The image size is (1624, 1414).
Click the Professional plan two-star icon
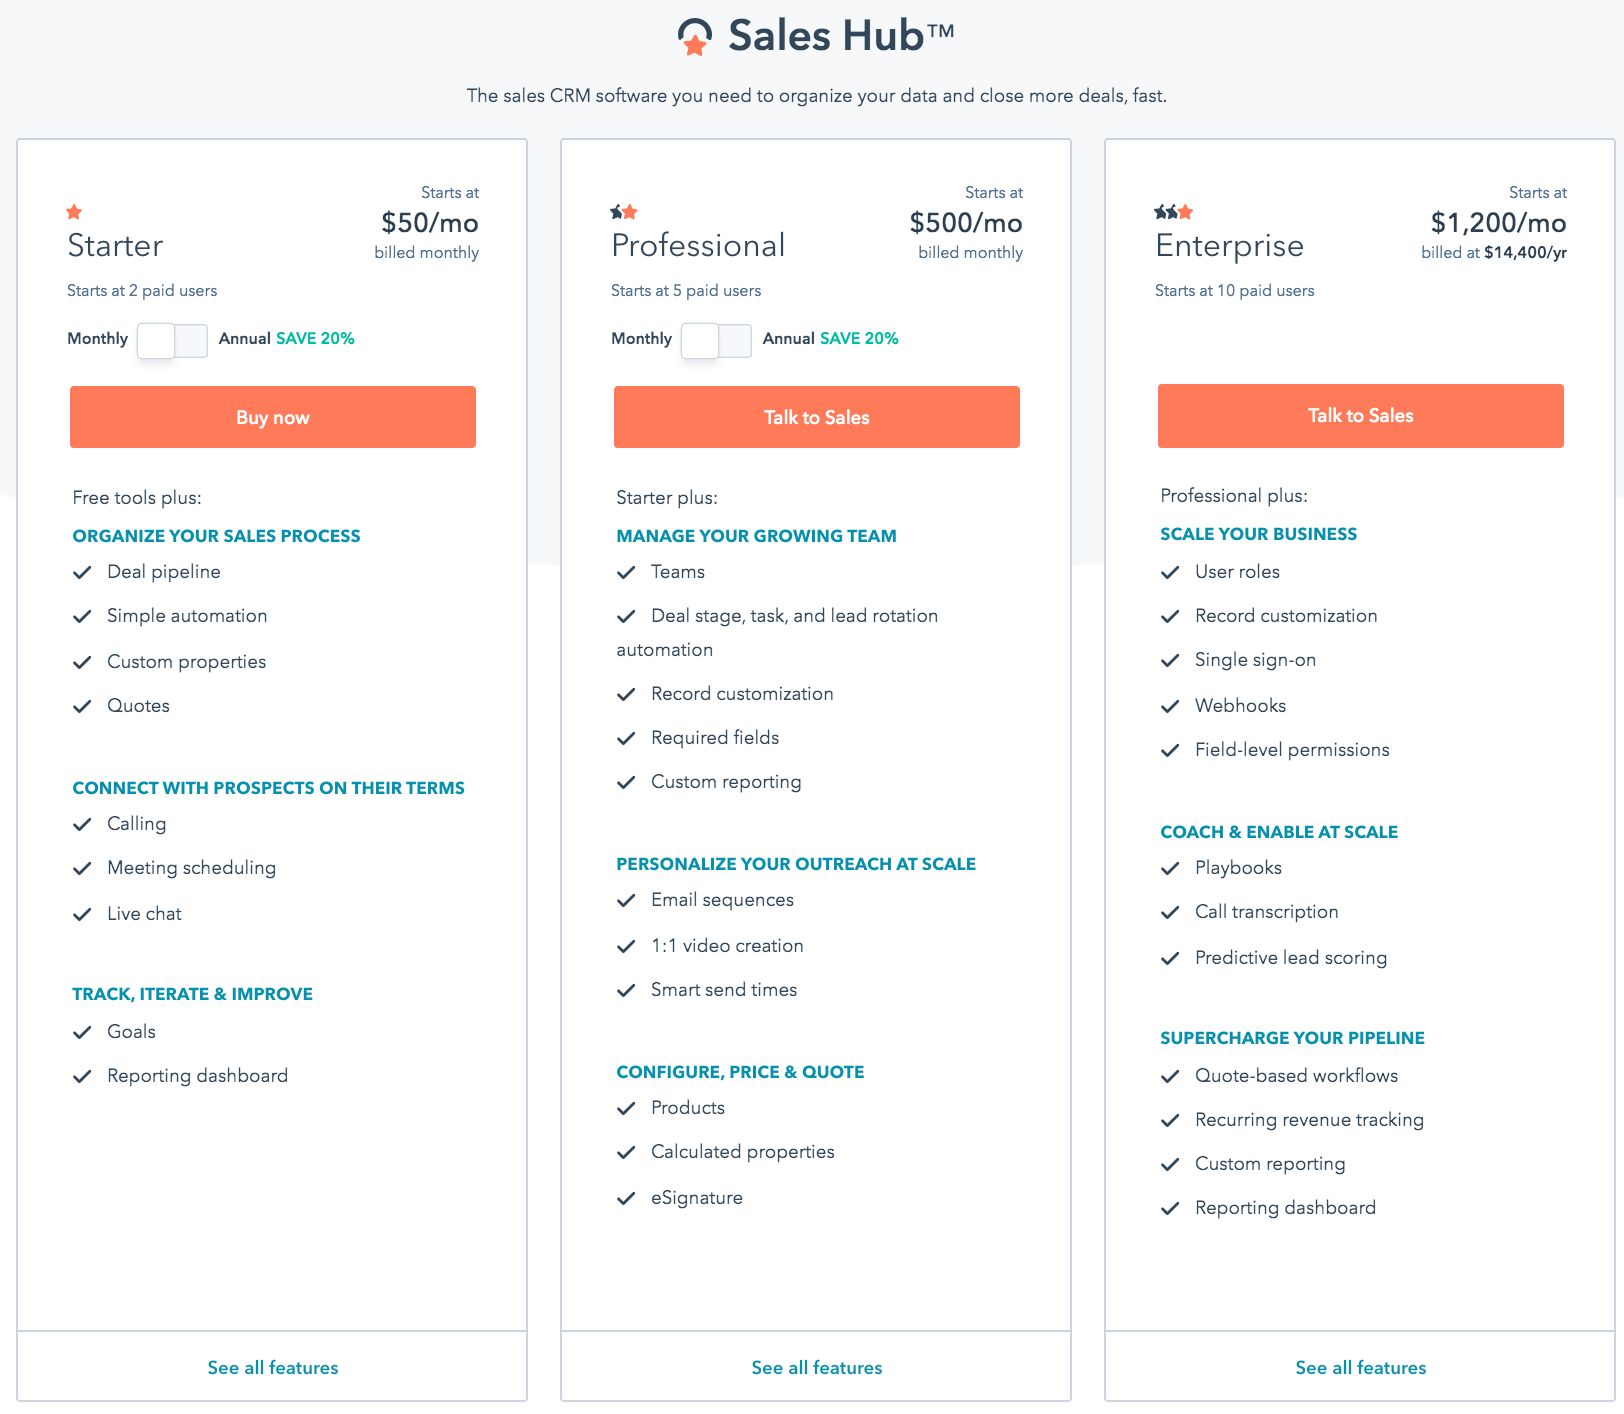click(x=624, y=212)
